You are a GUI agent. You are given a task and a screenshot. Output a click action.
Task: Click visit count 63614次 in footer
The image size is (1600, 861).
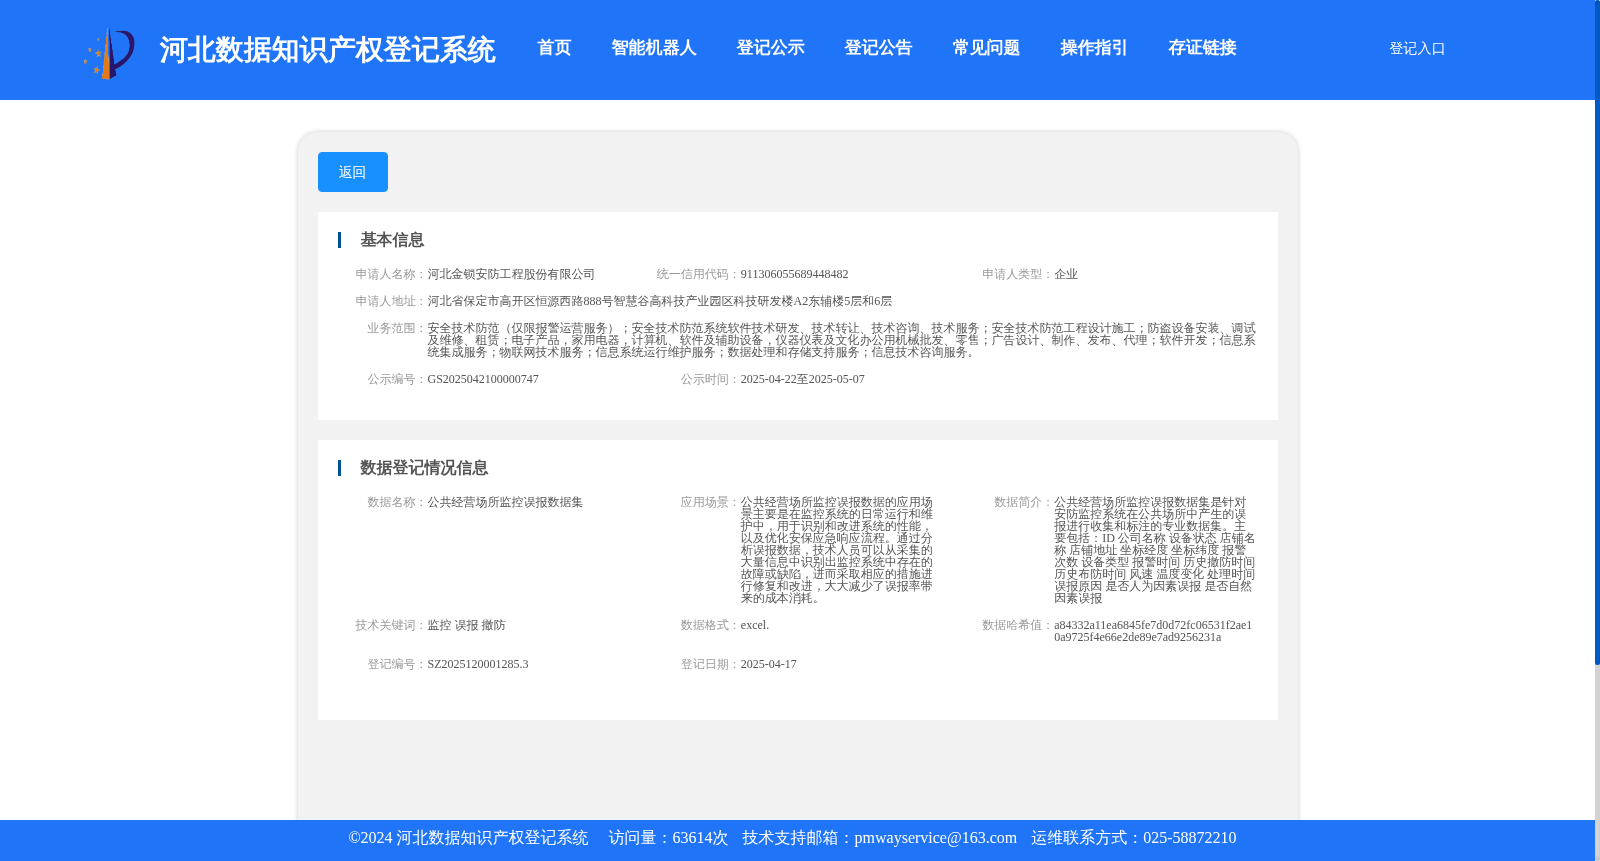(700, 838)
